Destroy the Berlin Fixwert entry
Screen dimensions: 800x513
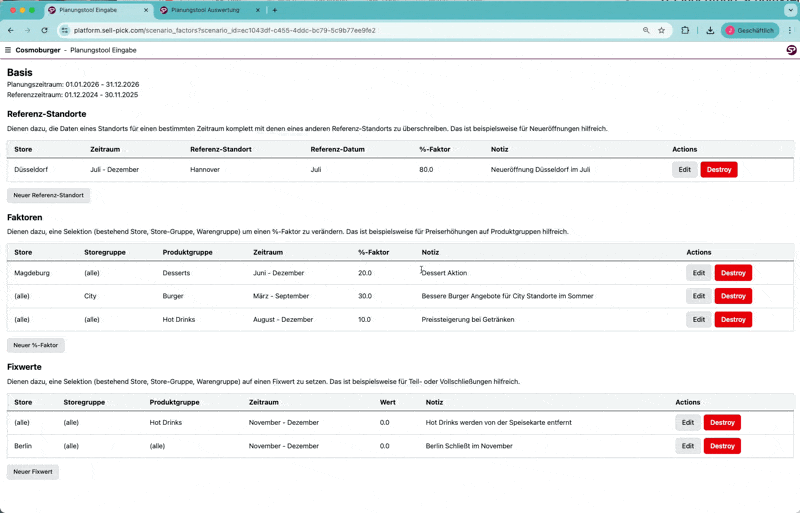click(722, 446)
